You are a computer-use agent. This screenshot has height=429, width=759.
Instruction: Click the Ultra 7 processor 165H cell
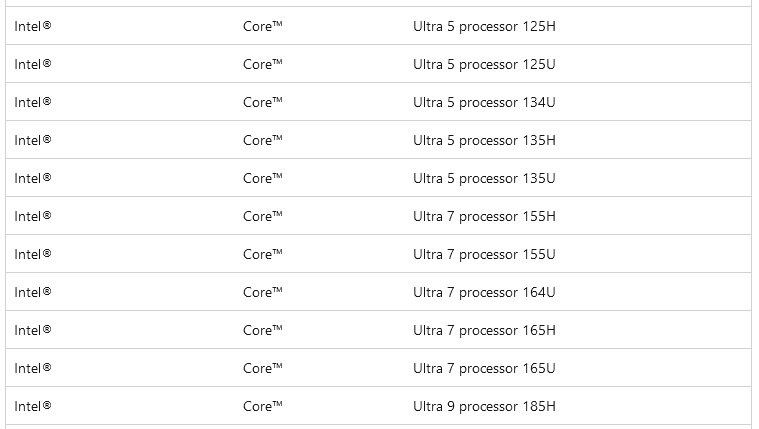[x=484, y=330]
